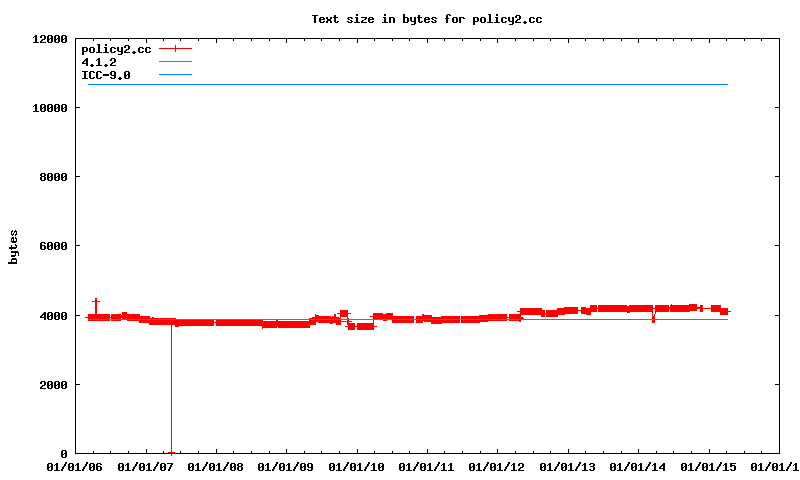This screenshot has width=800, height=480.
Task: Select the ICC-9.0 legend label
Action: click(105, 75)
